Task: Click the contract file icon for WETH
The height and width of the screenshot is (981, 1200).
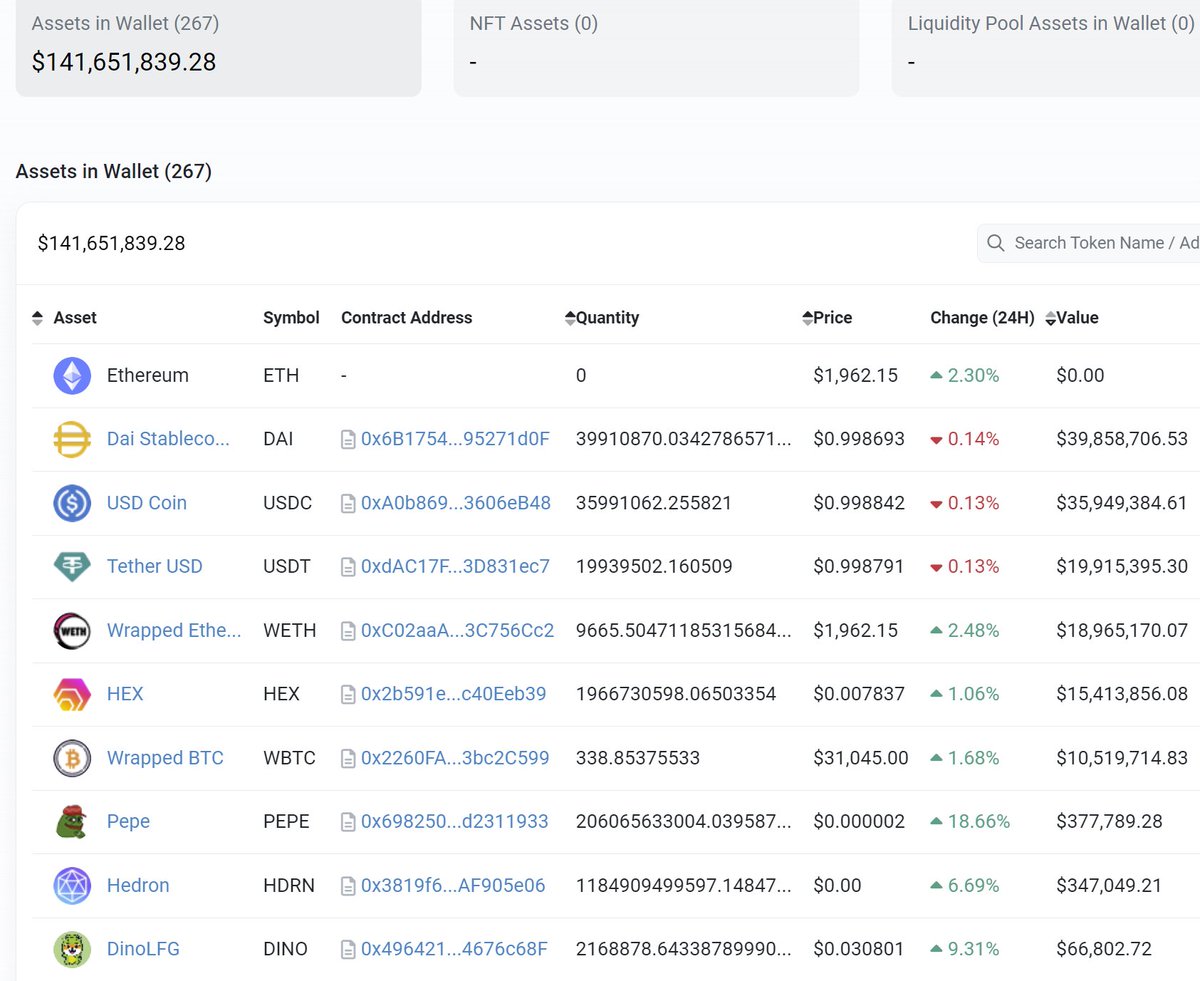Action: pyautogui.click(x=348, y=631)
